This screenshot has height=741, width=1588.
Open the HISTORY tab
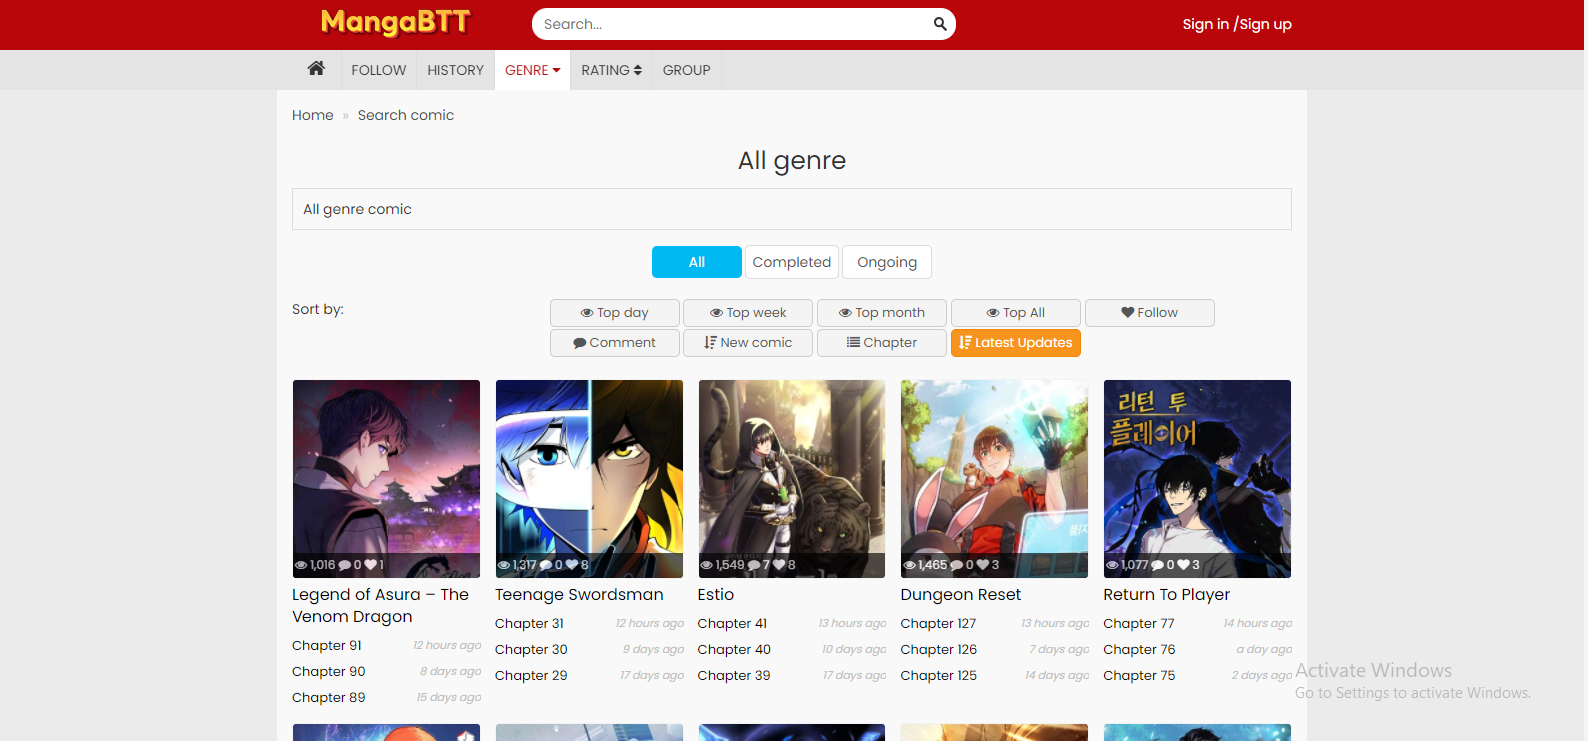click(455, 70)
